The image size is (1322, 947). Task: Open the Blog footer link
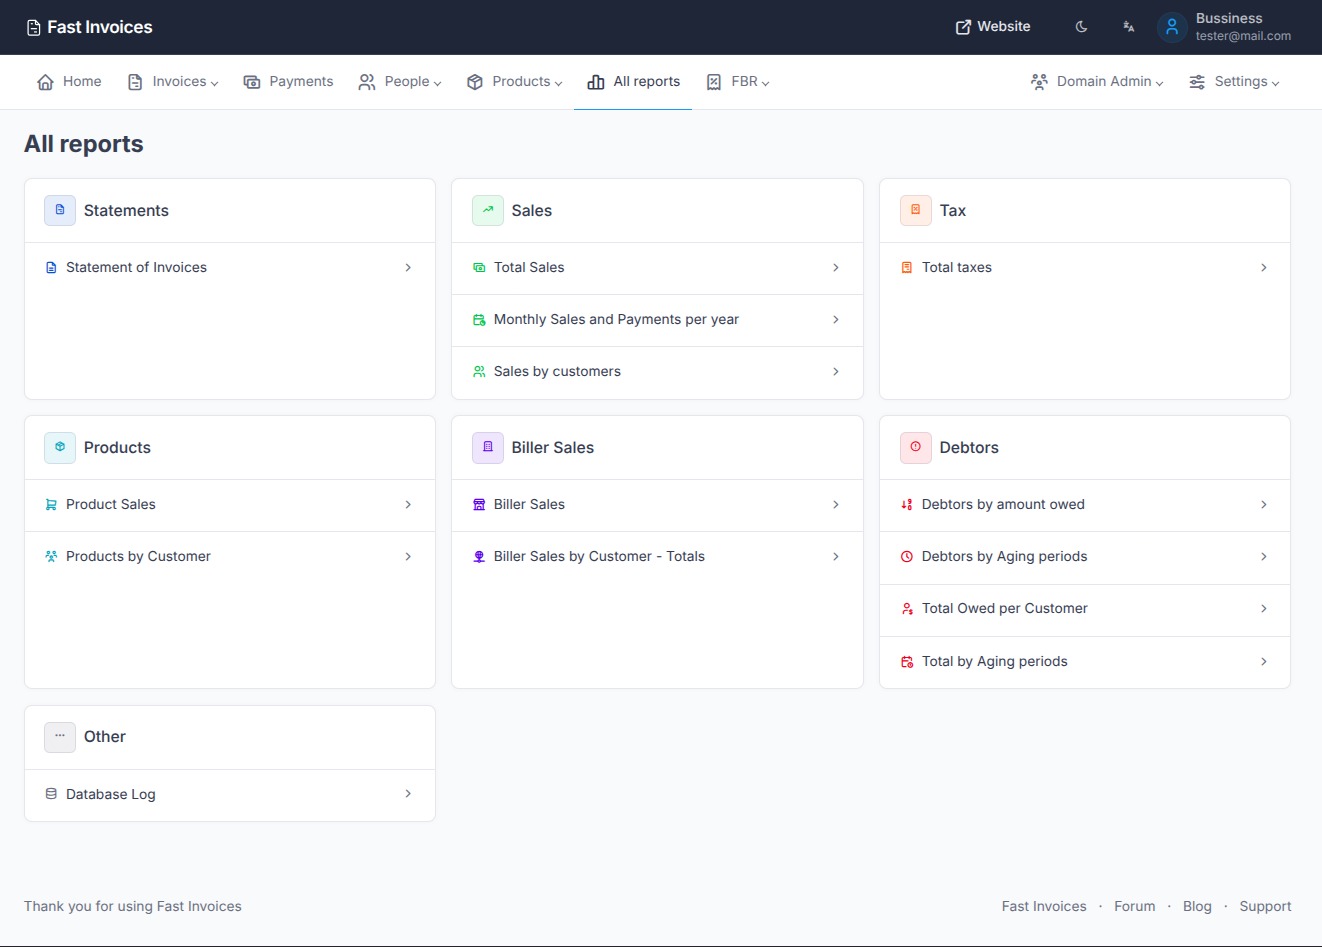pyautogui.click(x=1197, y=907)
